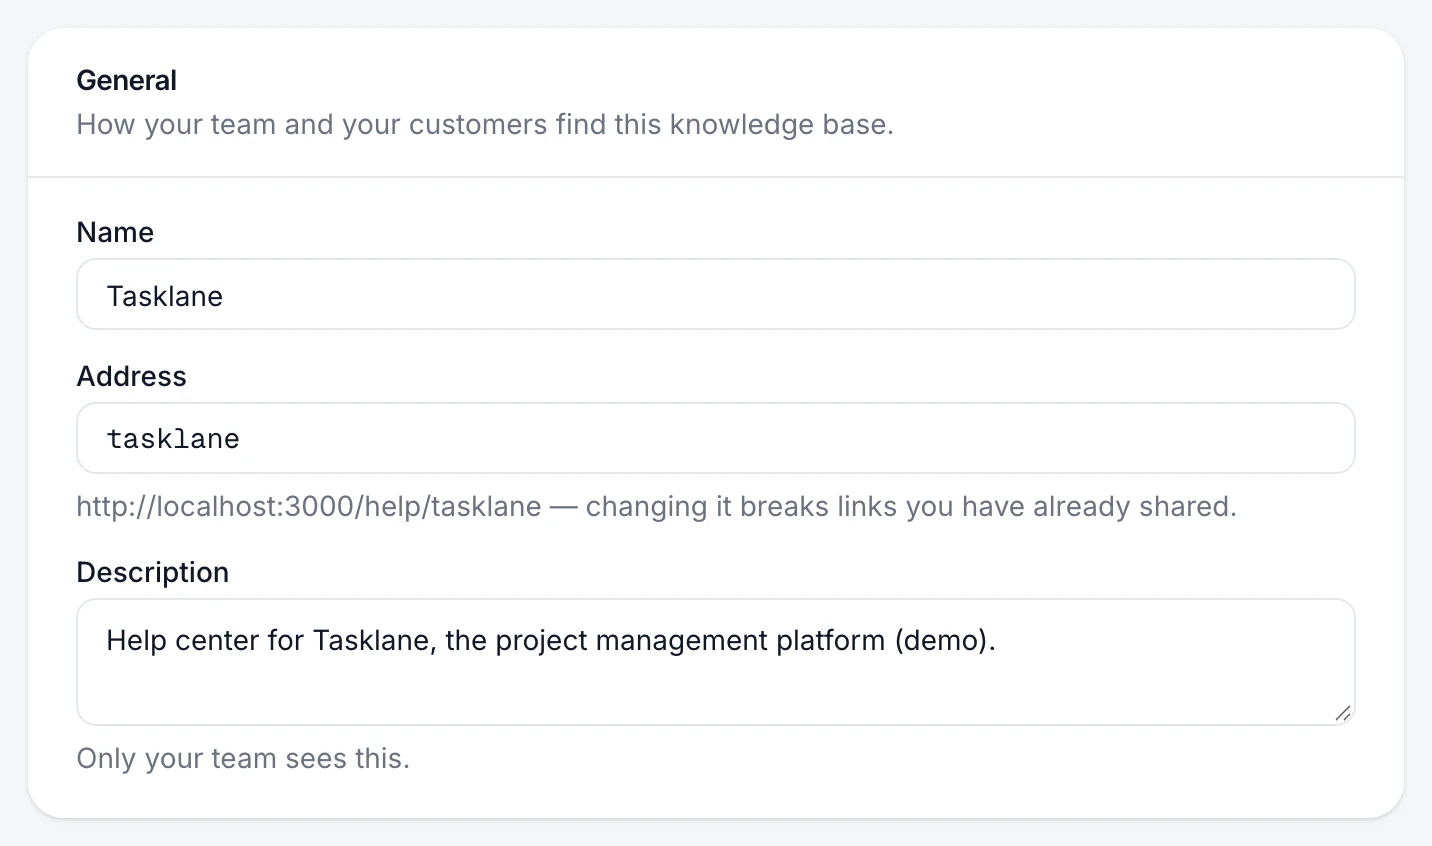Grab the Description textarea resize handle
1432x846 pixels.
pyautogui.click(x=1343, y=713)
